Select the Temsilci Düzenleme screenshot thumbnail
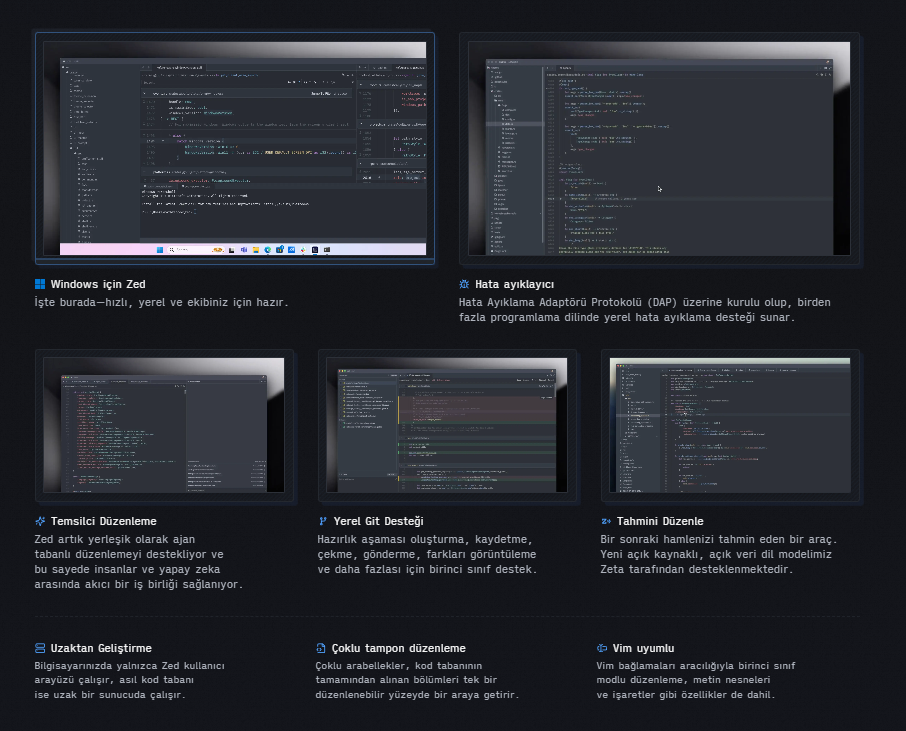Viewport: 906px width, 731px height. [x=164, y=425]
